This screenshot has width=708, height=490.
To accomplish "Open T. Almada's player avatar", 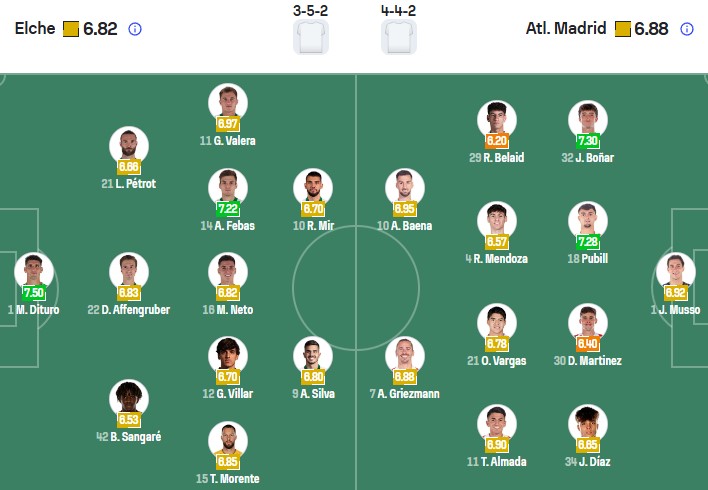I will point(497,424).
